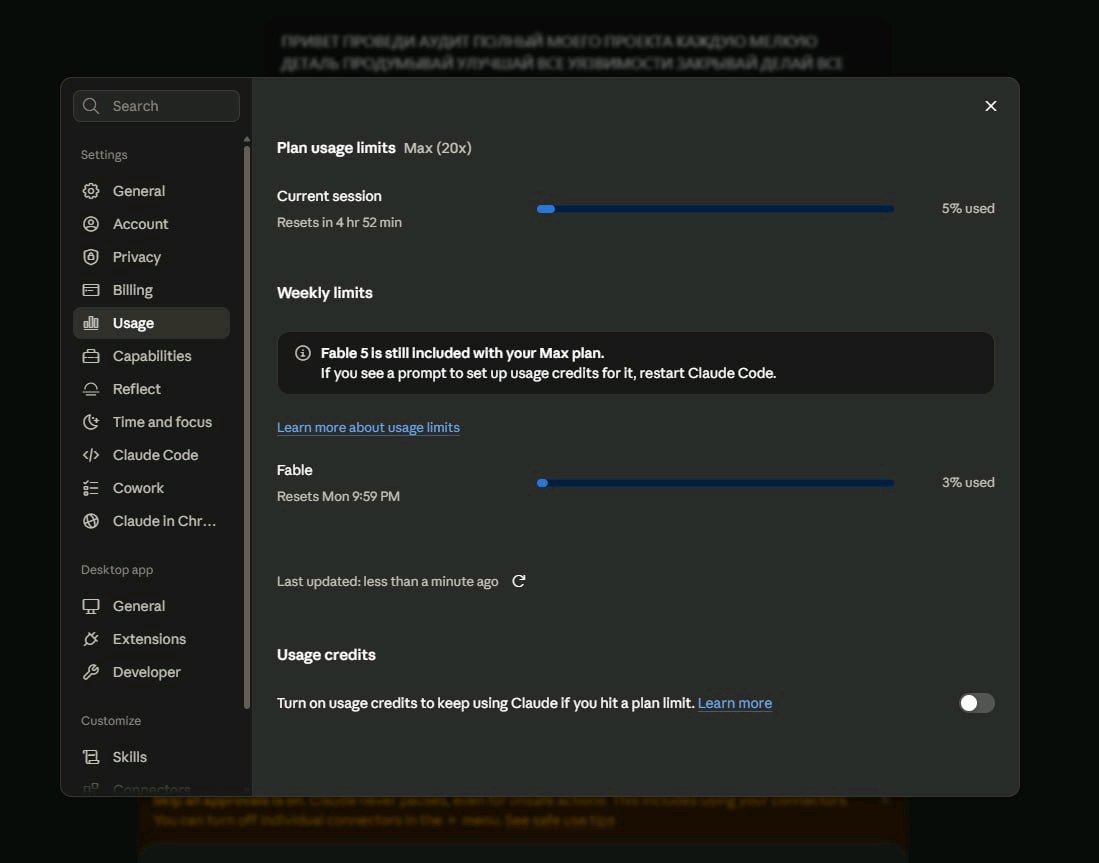1099x863 pixels.
Task: Click the Account person icon
Action: 91,224
